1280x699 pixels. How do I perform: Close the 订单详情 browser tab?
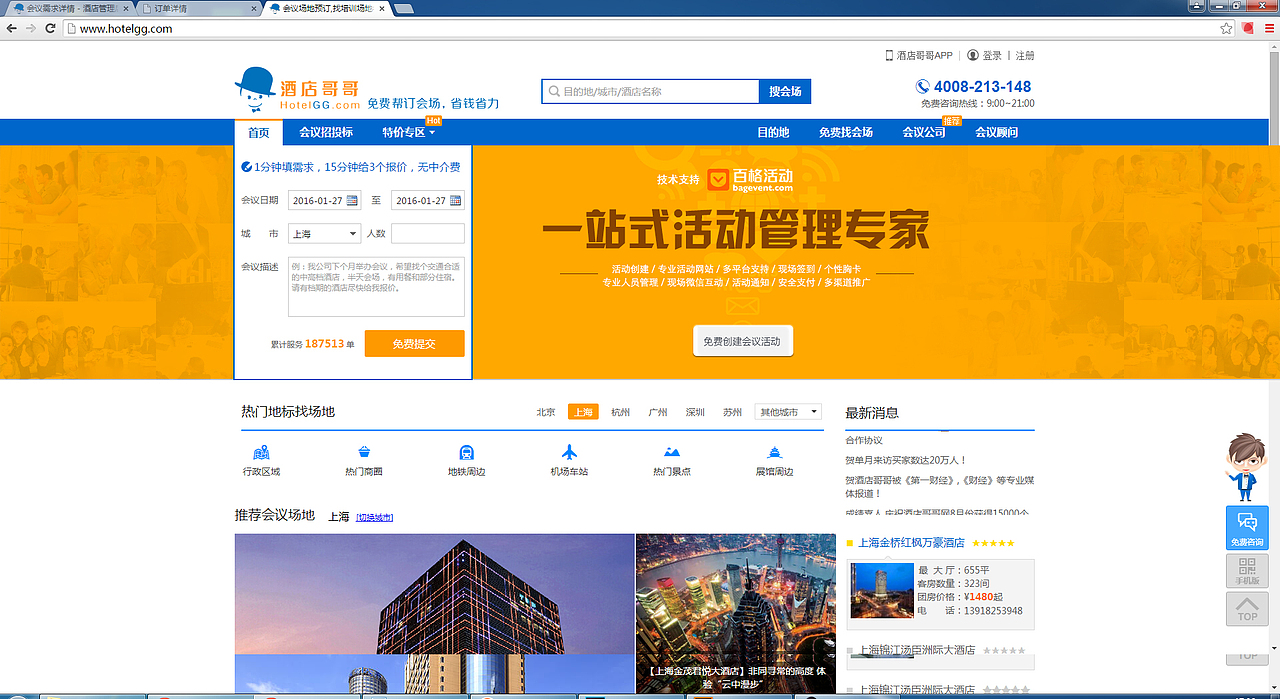pyautogui.click(x=255, y=8)
